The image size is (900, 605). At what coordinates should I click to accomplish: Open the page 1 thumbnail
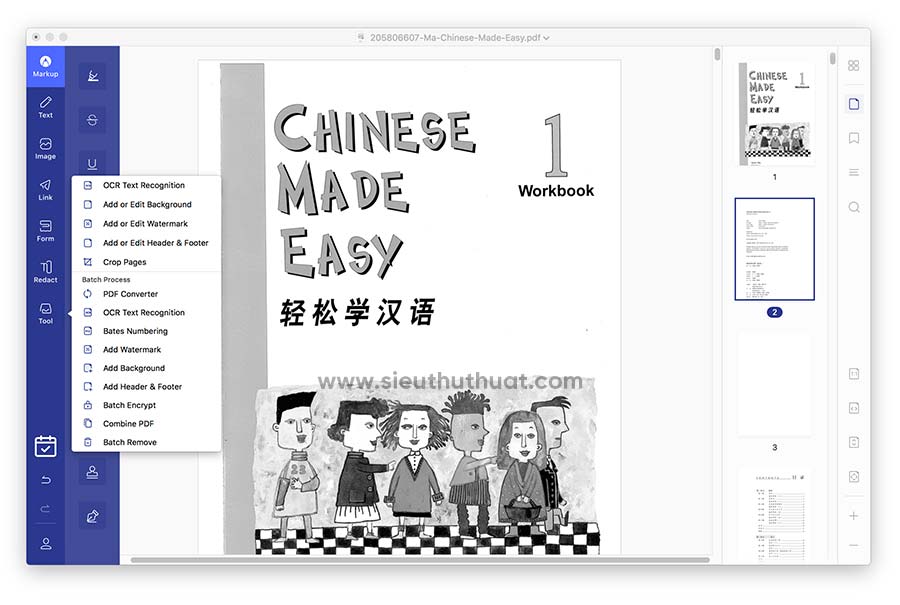pos(775,114)
